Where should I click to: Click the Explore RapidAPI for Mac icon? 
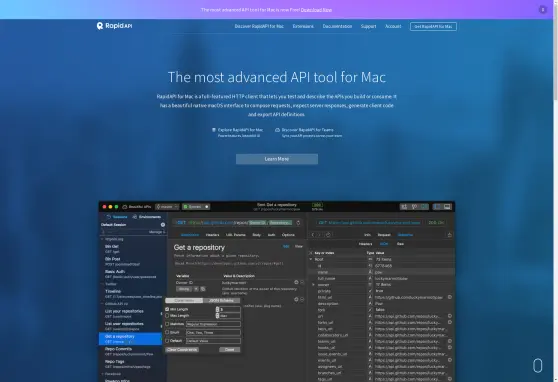pyautogui.click(x=214, y=130)
